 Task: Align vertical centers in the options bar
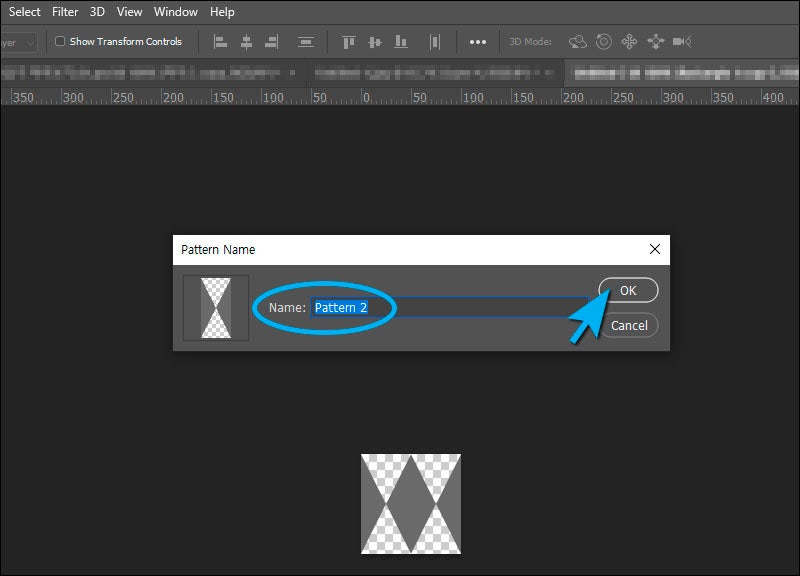[x=375, y=42]
